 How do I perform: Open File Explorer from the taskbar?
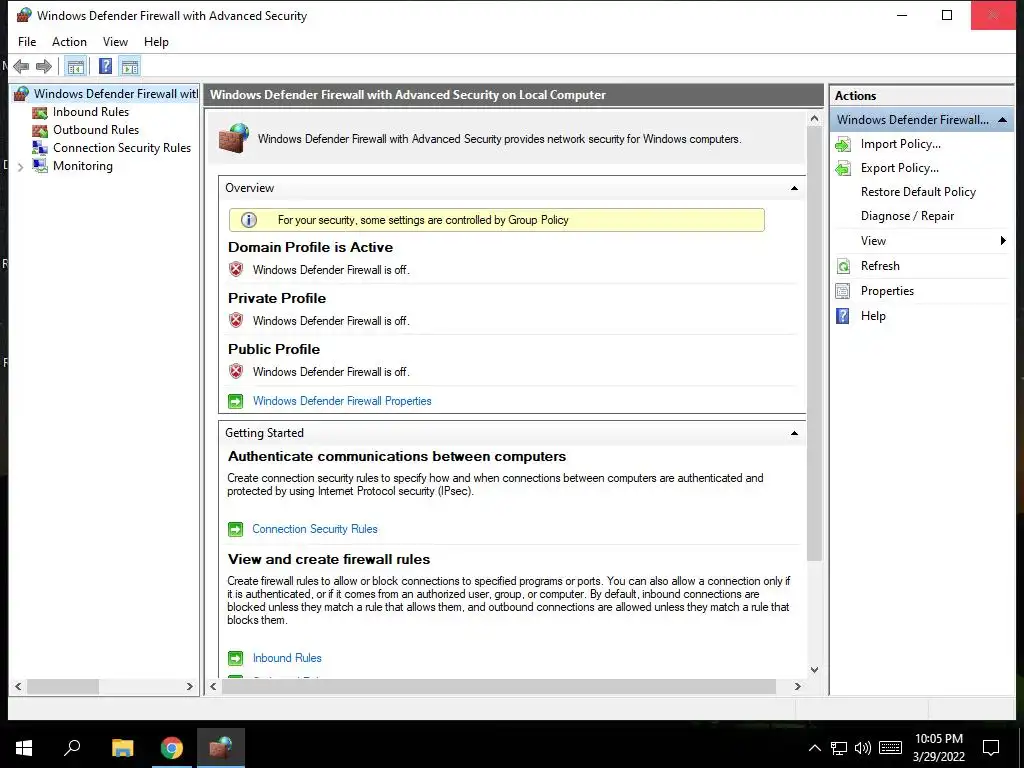(122, 748)
